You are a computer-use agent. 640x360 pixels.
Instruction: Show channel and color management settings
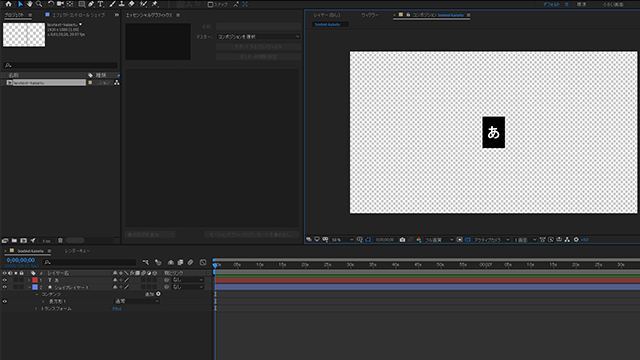tap(419, 240)
